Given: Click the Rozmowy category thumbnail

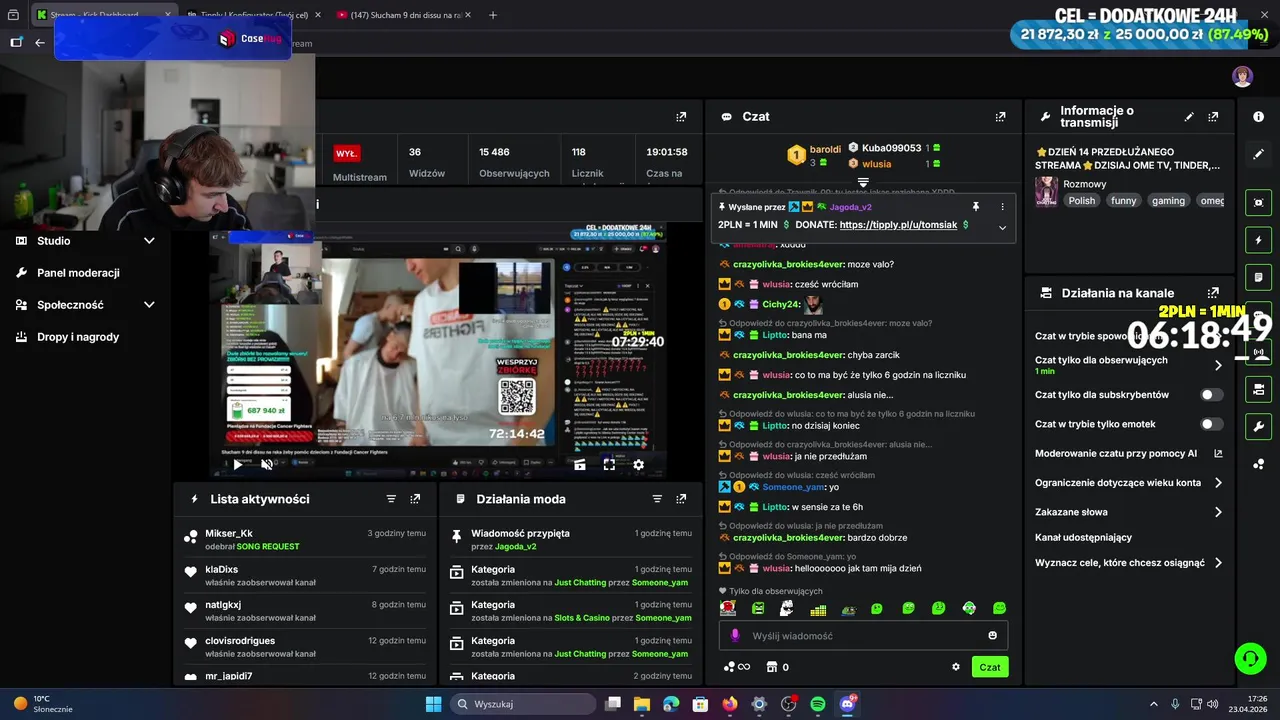Looking at the screenshot, I should (1046, 191).
